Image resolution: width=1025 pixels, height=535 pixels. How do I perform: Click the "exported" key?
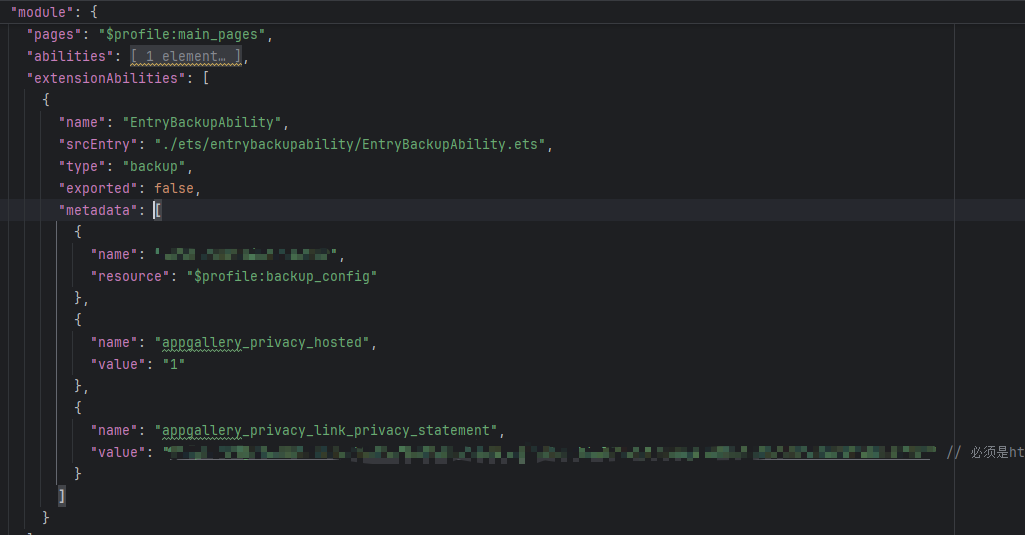pos(97,188)
